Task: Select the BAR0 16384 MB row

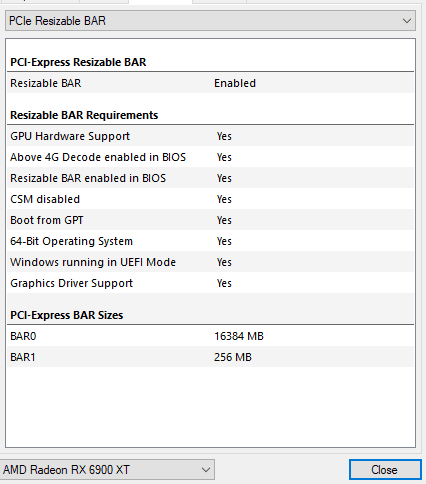Action: [x=210, y=336]
